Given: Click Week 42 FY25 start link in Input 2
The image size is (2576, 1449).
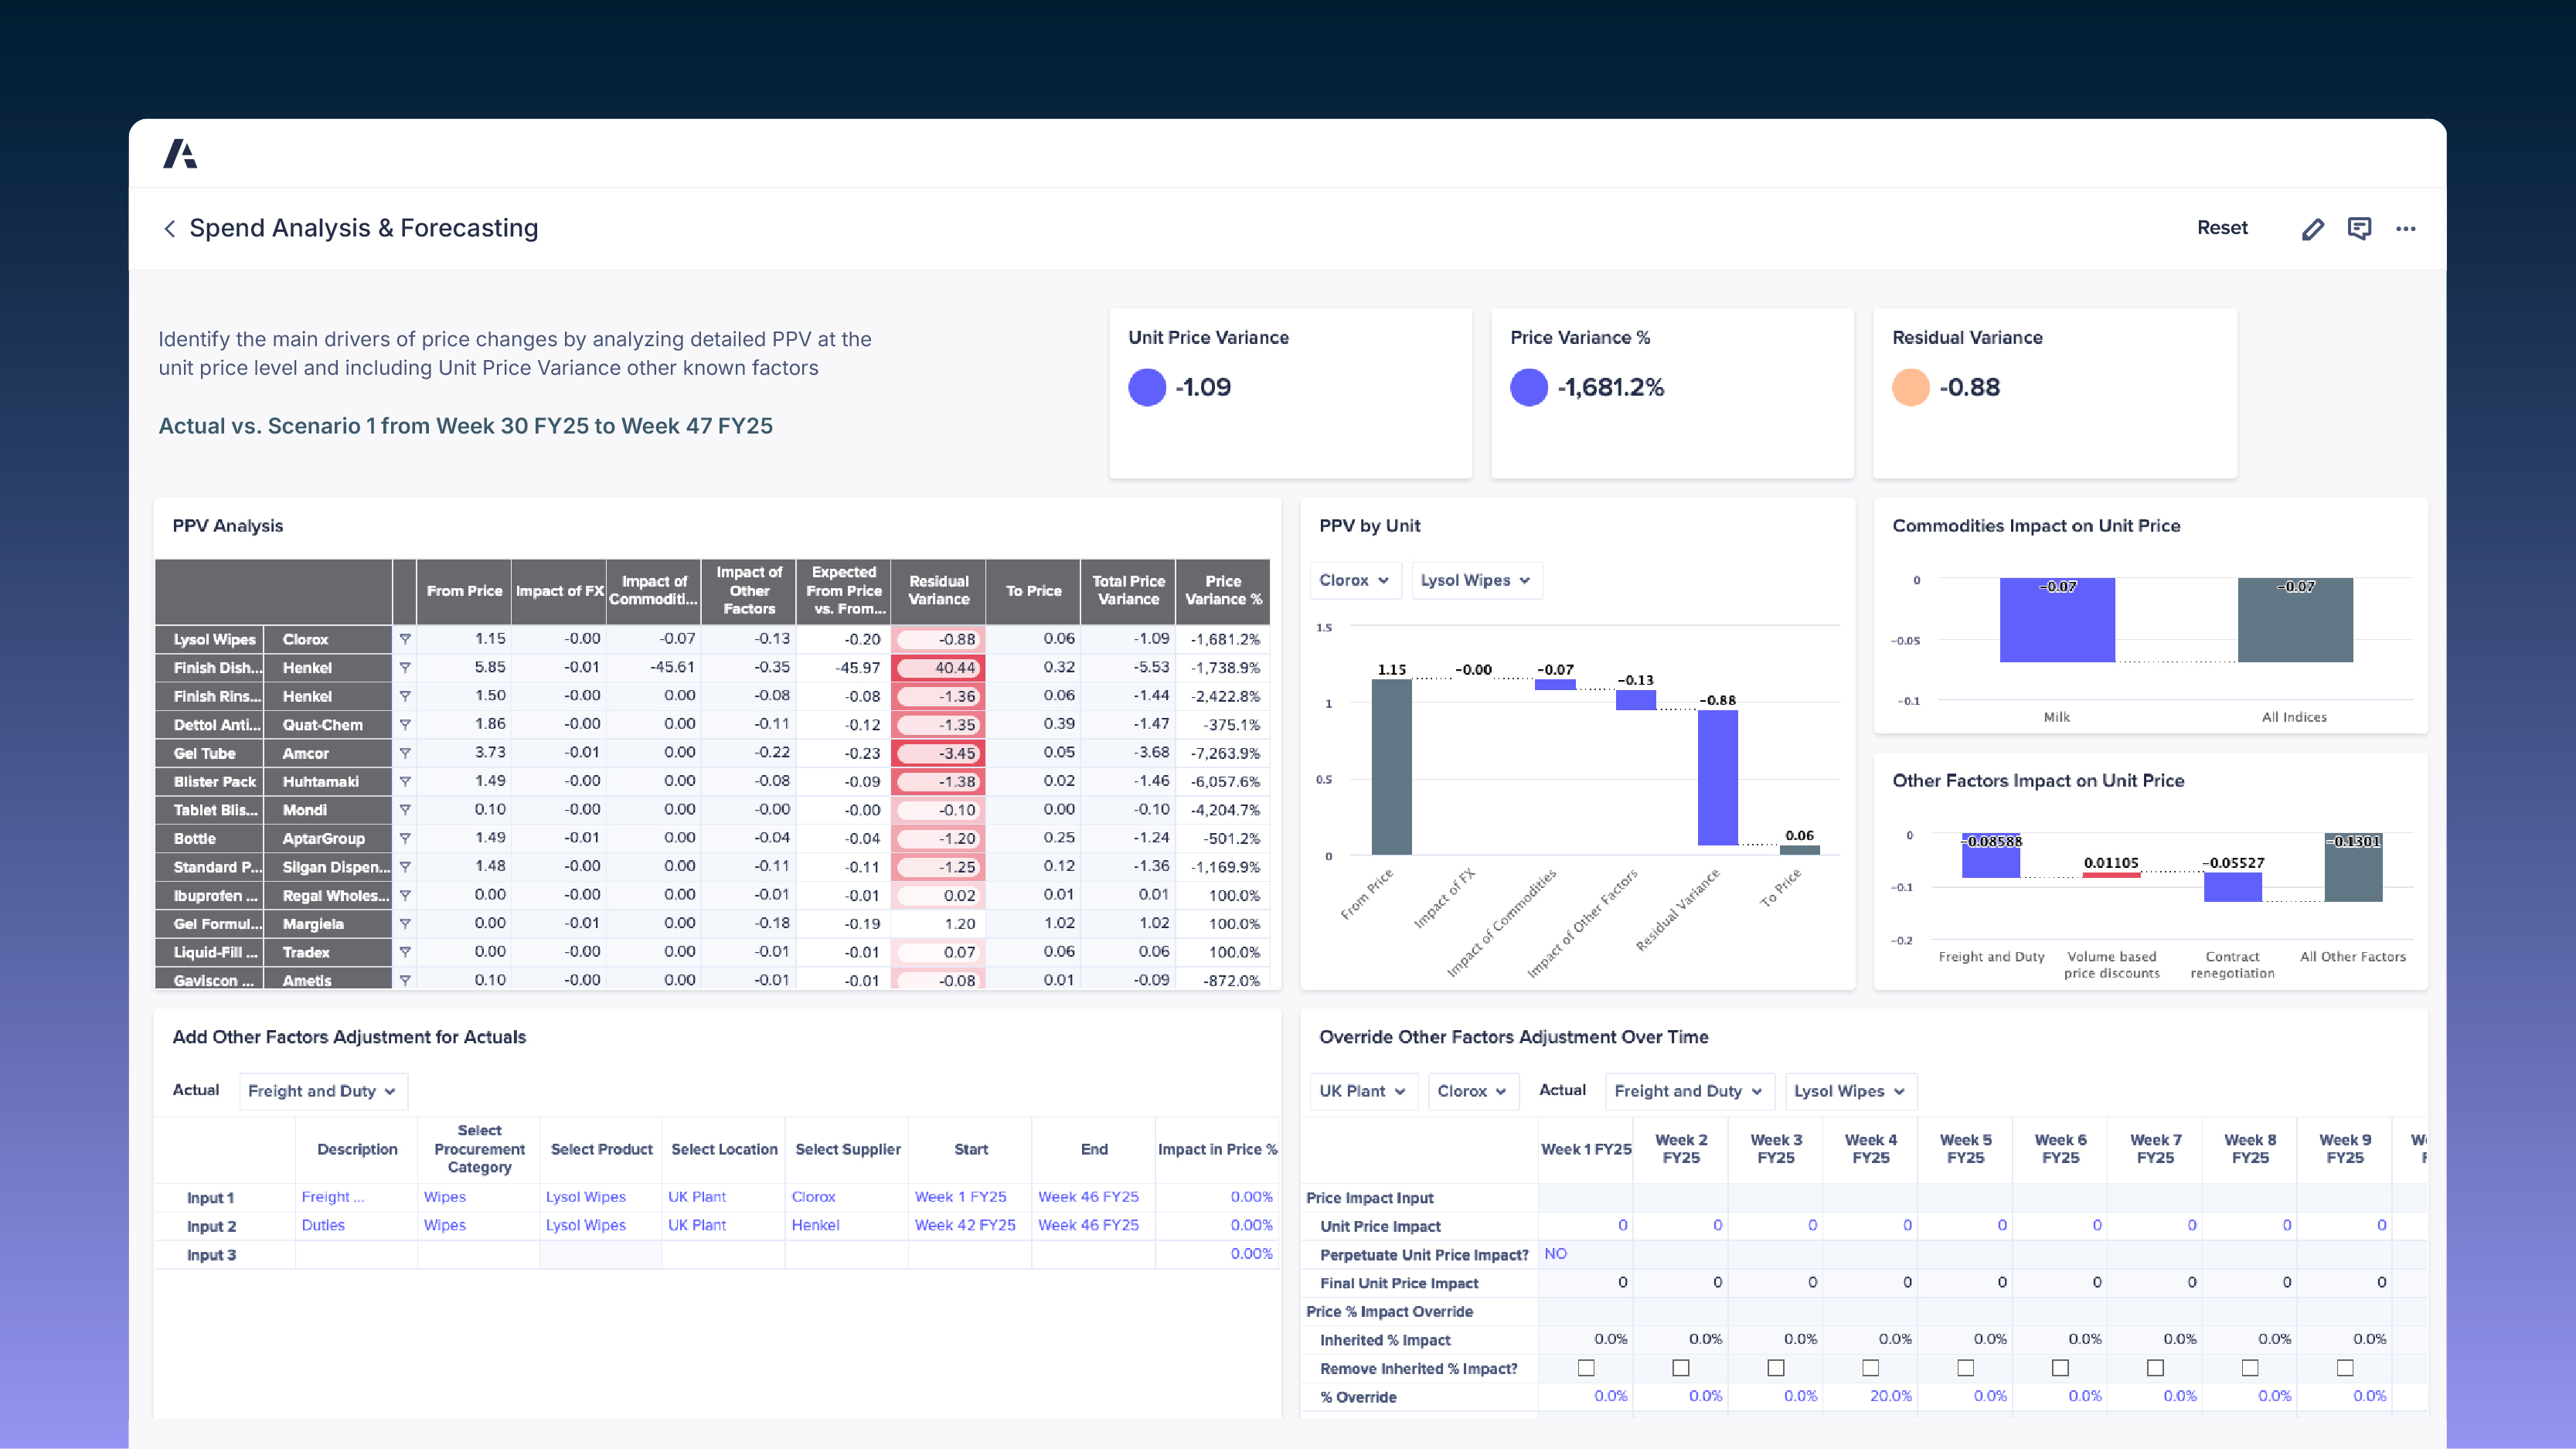Looking at the screenshot, I should pos(965,1225).
